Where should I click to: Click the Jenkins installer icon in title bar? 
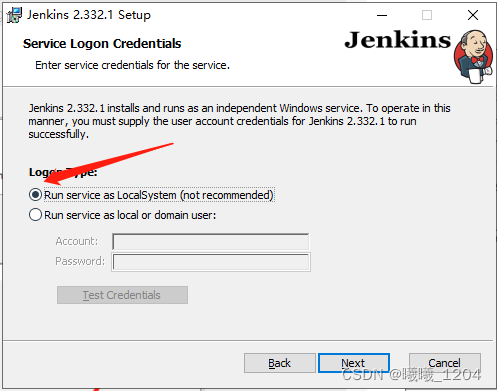[14, 15]
